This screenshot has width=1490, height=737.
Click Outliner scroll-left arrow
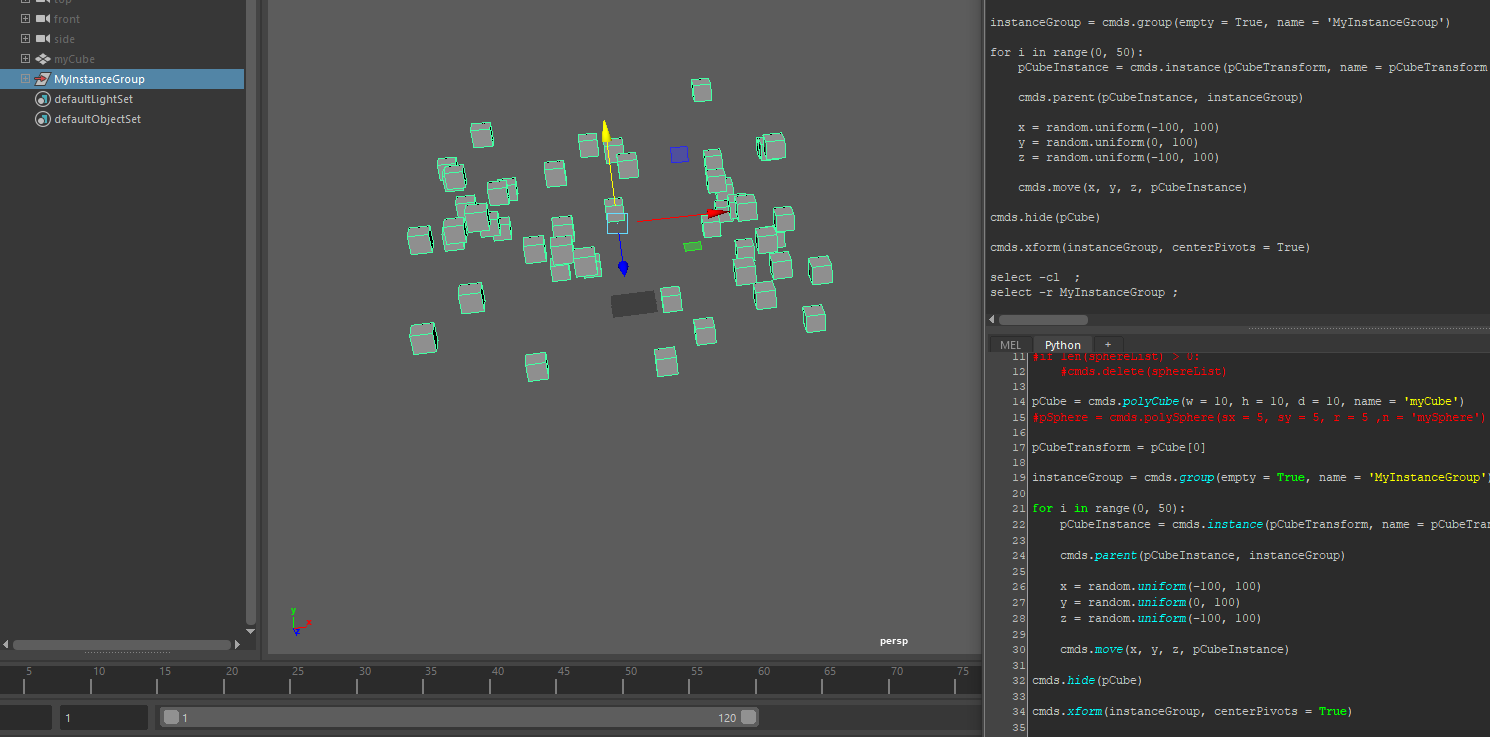coord(6,645)
